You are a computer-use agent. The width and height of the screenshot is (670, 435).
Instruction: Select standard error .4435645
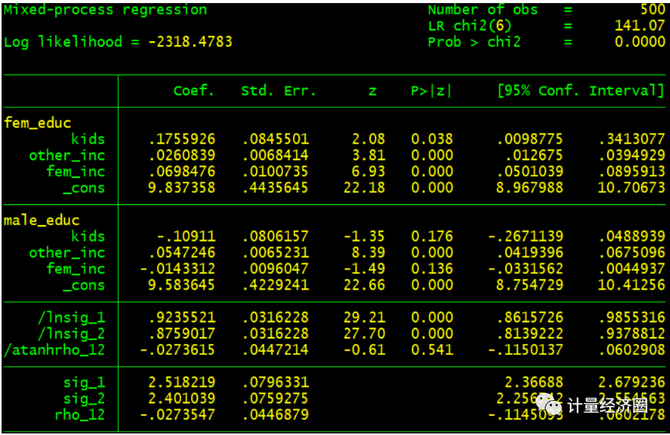(275, 188)
